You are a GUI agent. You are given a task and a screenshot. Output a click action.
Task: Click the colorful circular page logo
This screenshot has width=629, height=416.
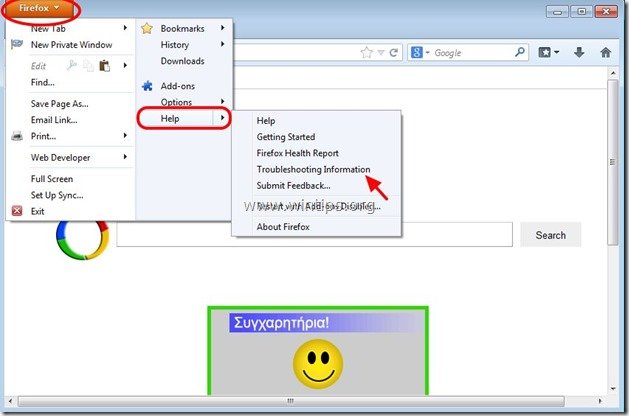(82, 240)
